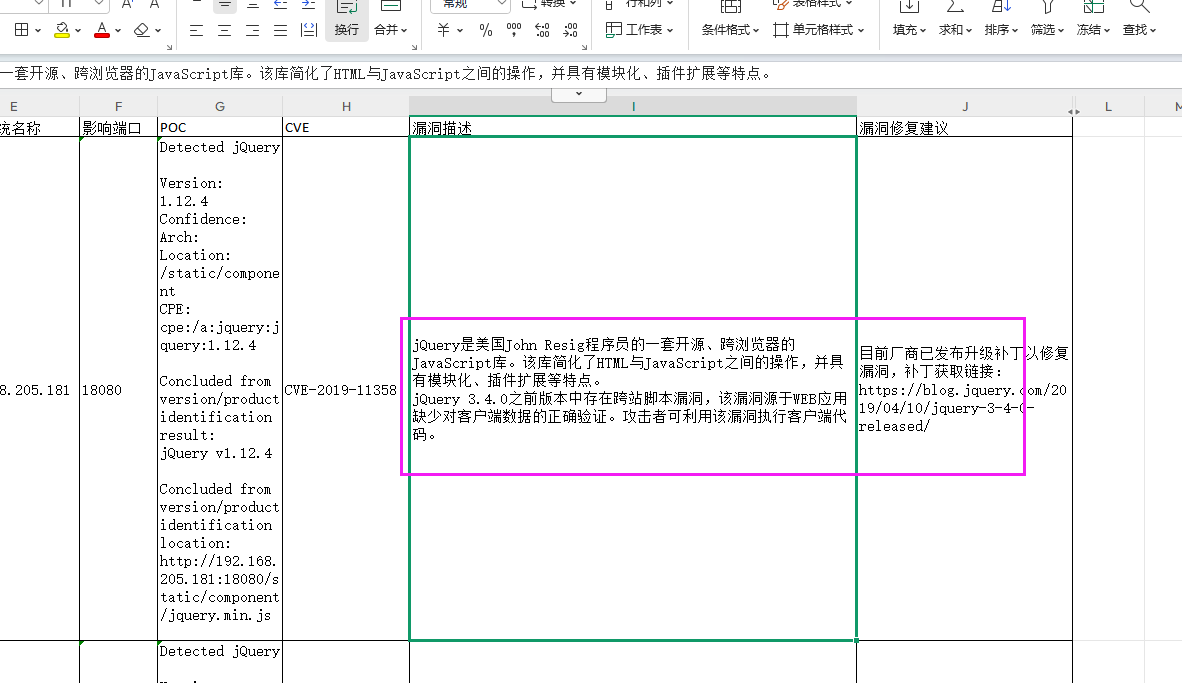Select the 影响端口 header cell
1182x683 pixels.
coord(118,127)
